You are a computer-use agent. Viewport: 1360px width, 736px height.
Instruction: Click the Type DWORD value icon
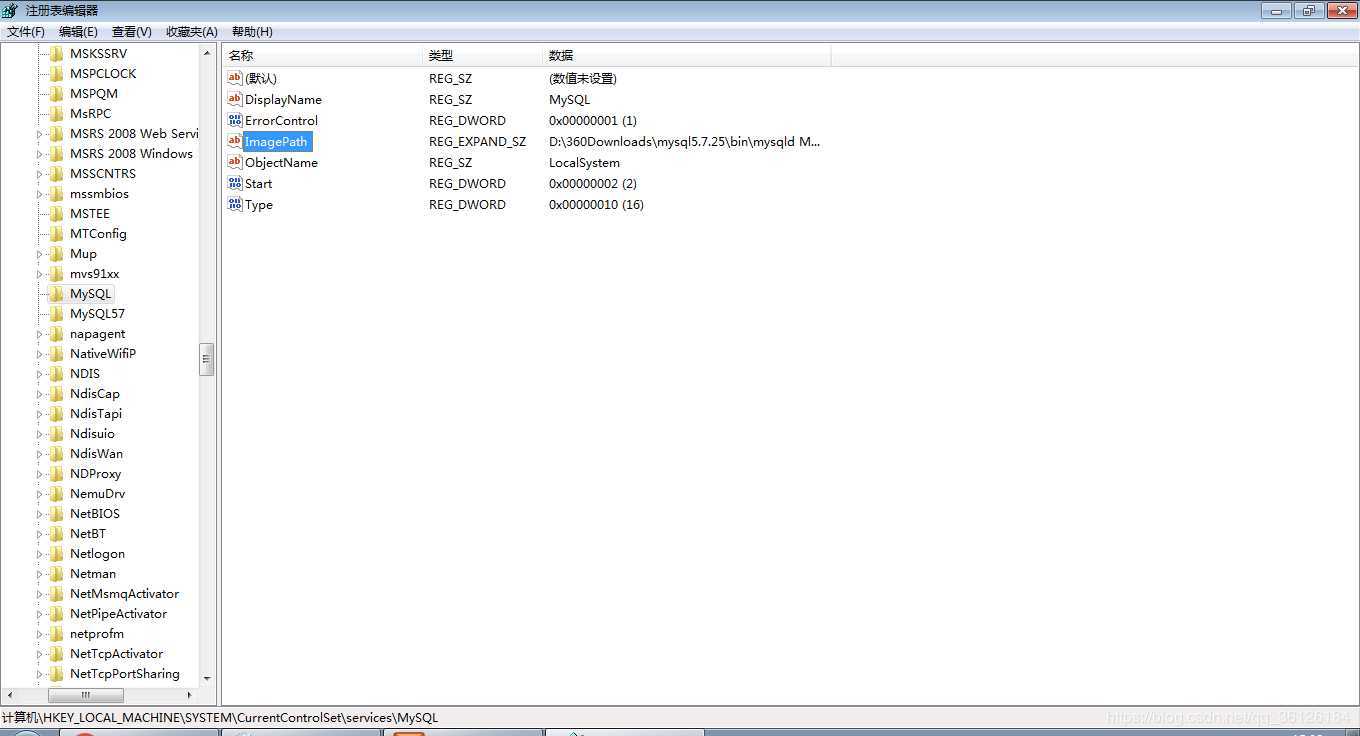235,204
